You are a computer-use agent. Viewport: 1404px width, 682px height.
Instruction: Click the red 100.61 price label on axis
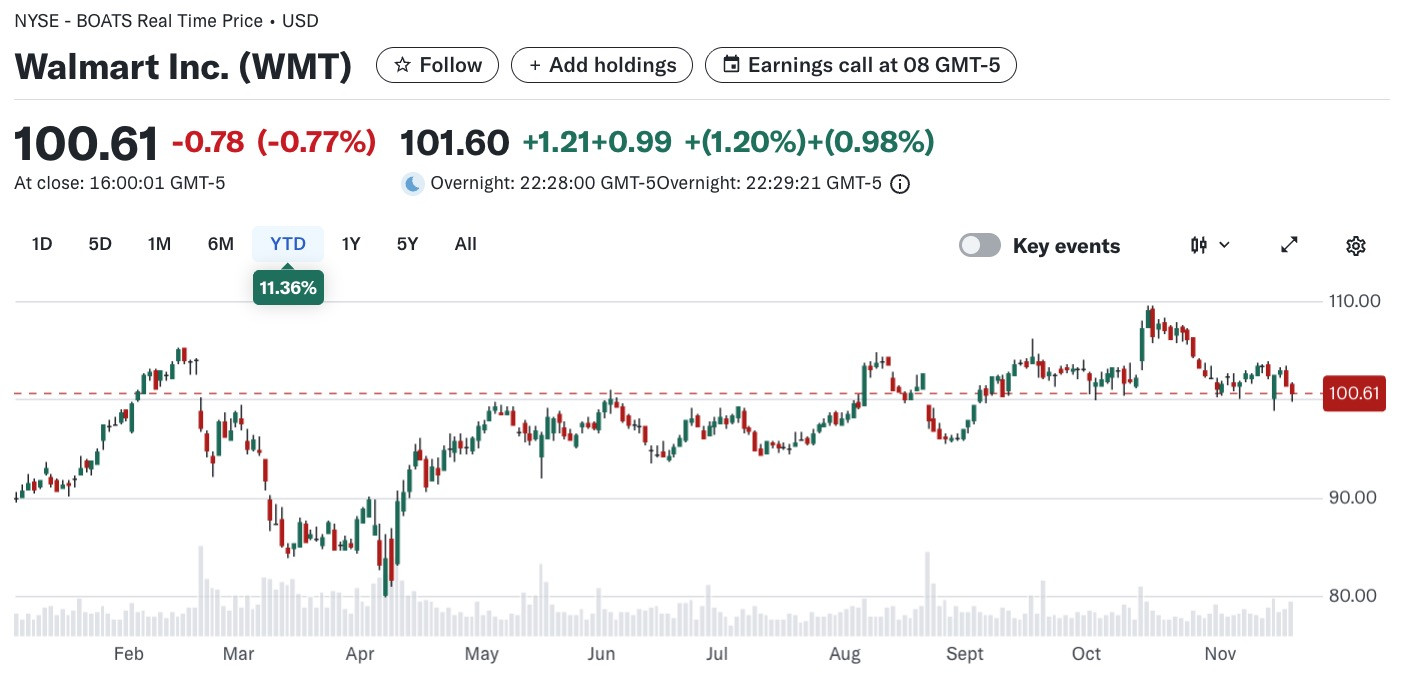1354,394
